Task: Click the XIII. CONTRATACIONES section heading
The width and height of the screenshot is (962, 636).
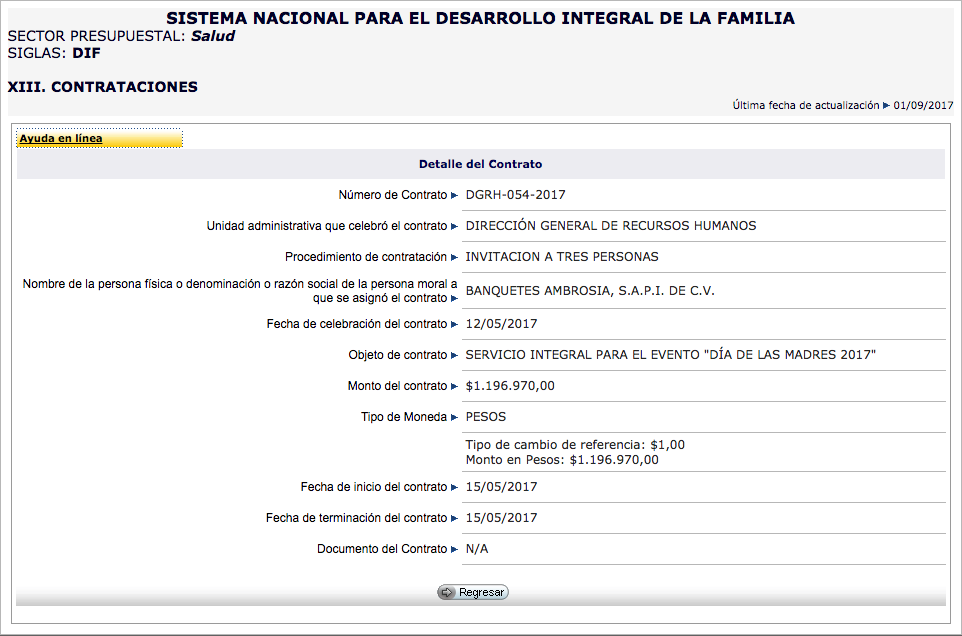Action: (x=102, y=87)
